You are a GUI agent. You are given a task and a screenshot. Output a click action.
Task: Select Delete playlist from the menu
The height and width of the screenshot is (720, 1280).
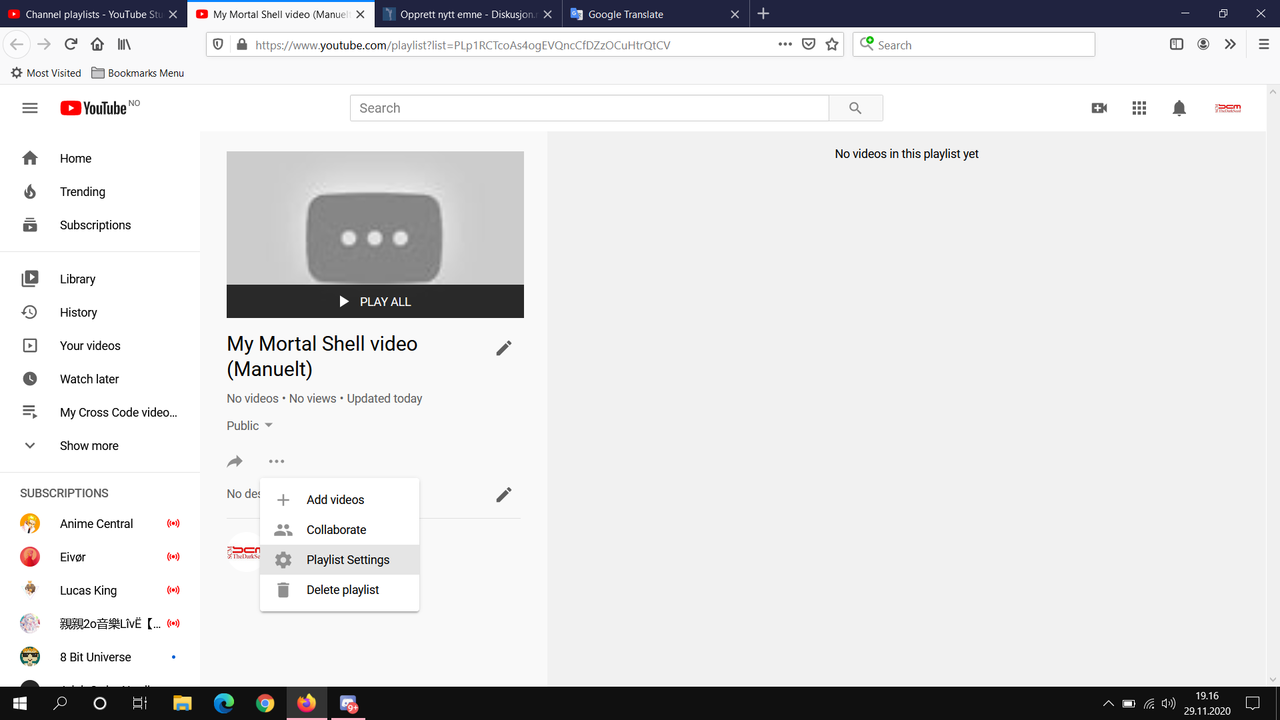pos(339,590)
